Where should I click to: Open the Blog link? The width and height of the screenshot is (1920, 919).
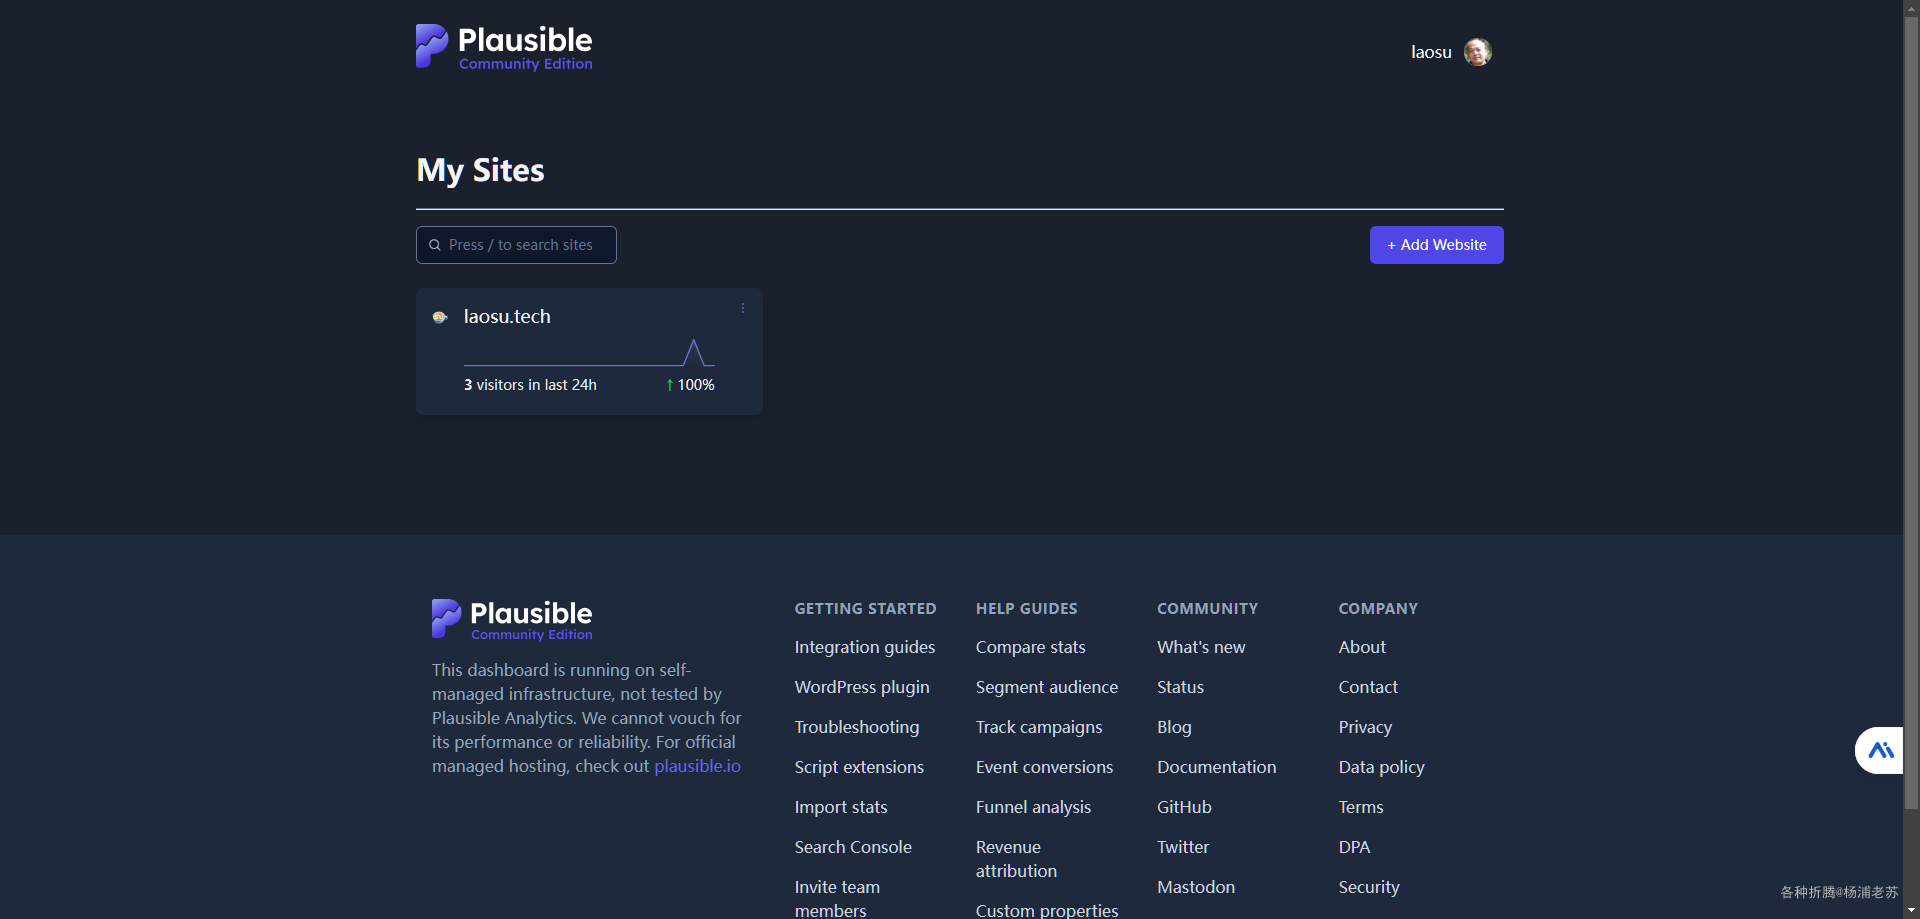1174,727
